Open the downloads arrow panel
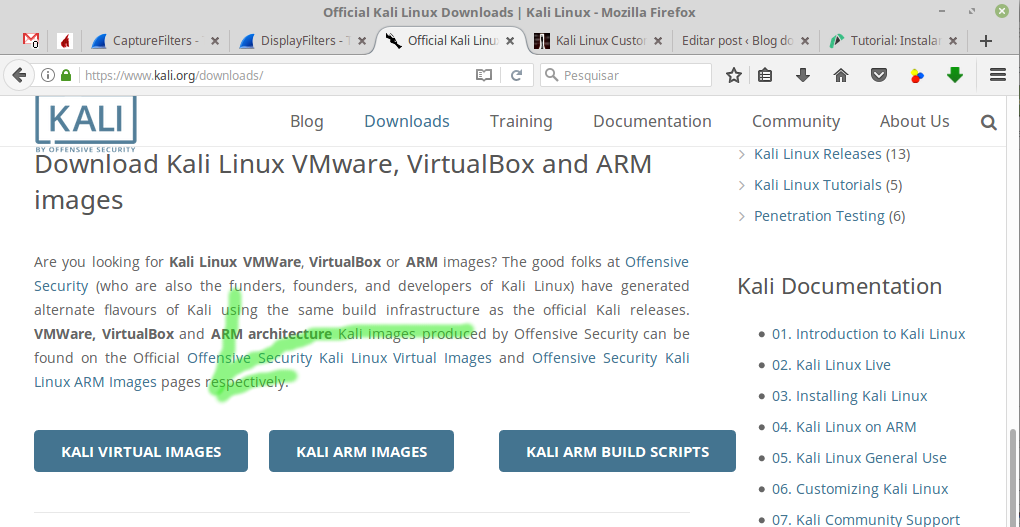The width and height of the screenshot is (1020, 527). (803, 75)
